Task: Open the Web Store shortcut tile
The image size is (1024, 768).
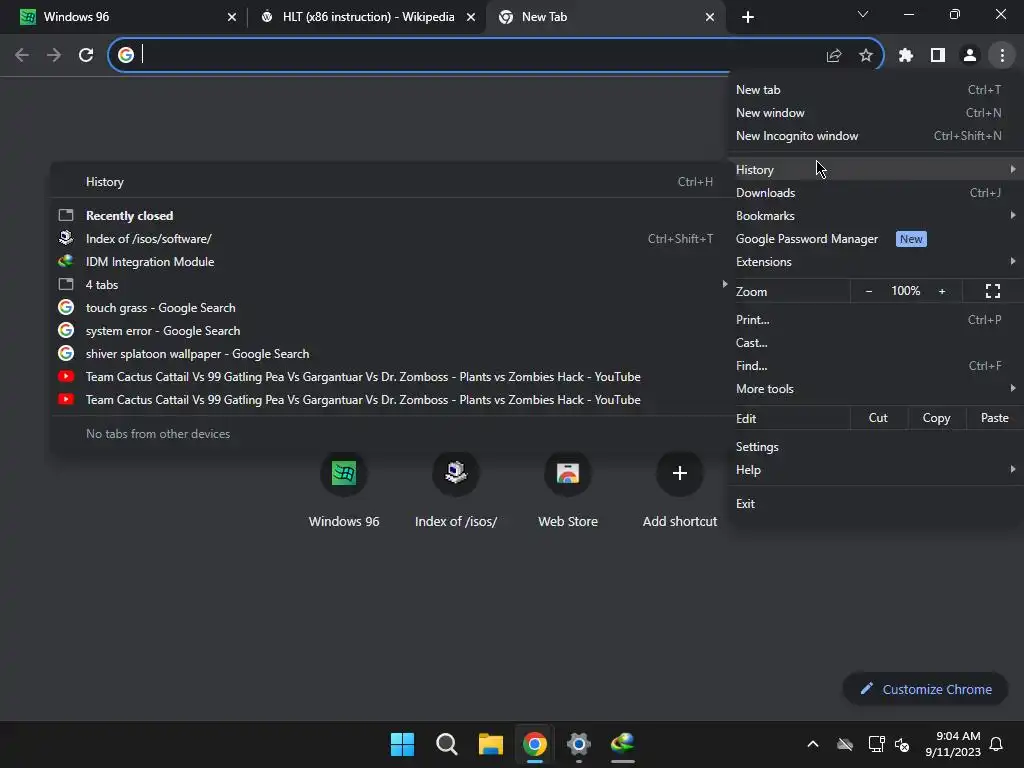Action: pyautogui.click(x=568, y=490)
